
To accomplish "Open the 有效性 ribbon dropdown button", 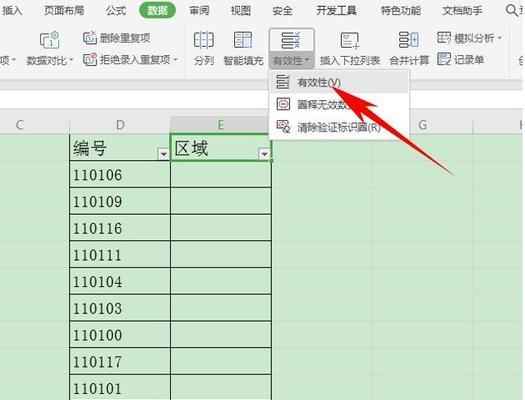I will click(291, 61).
